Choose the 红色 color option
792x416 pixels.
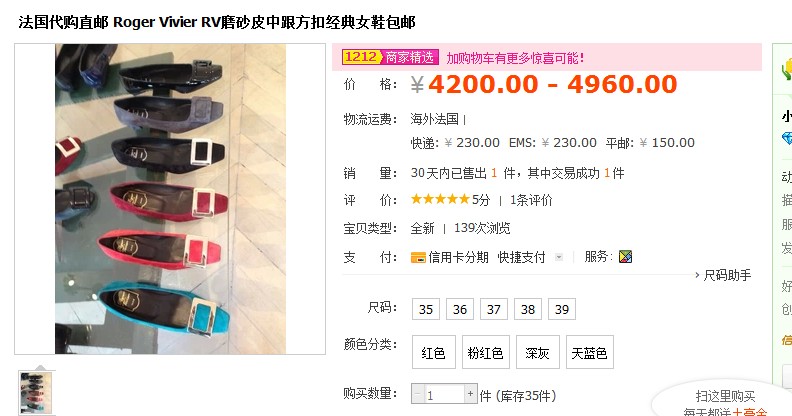433,352
